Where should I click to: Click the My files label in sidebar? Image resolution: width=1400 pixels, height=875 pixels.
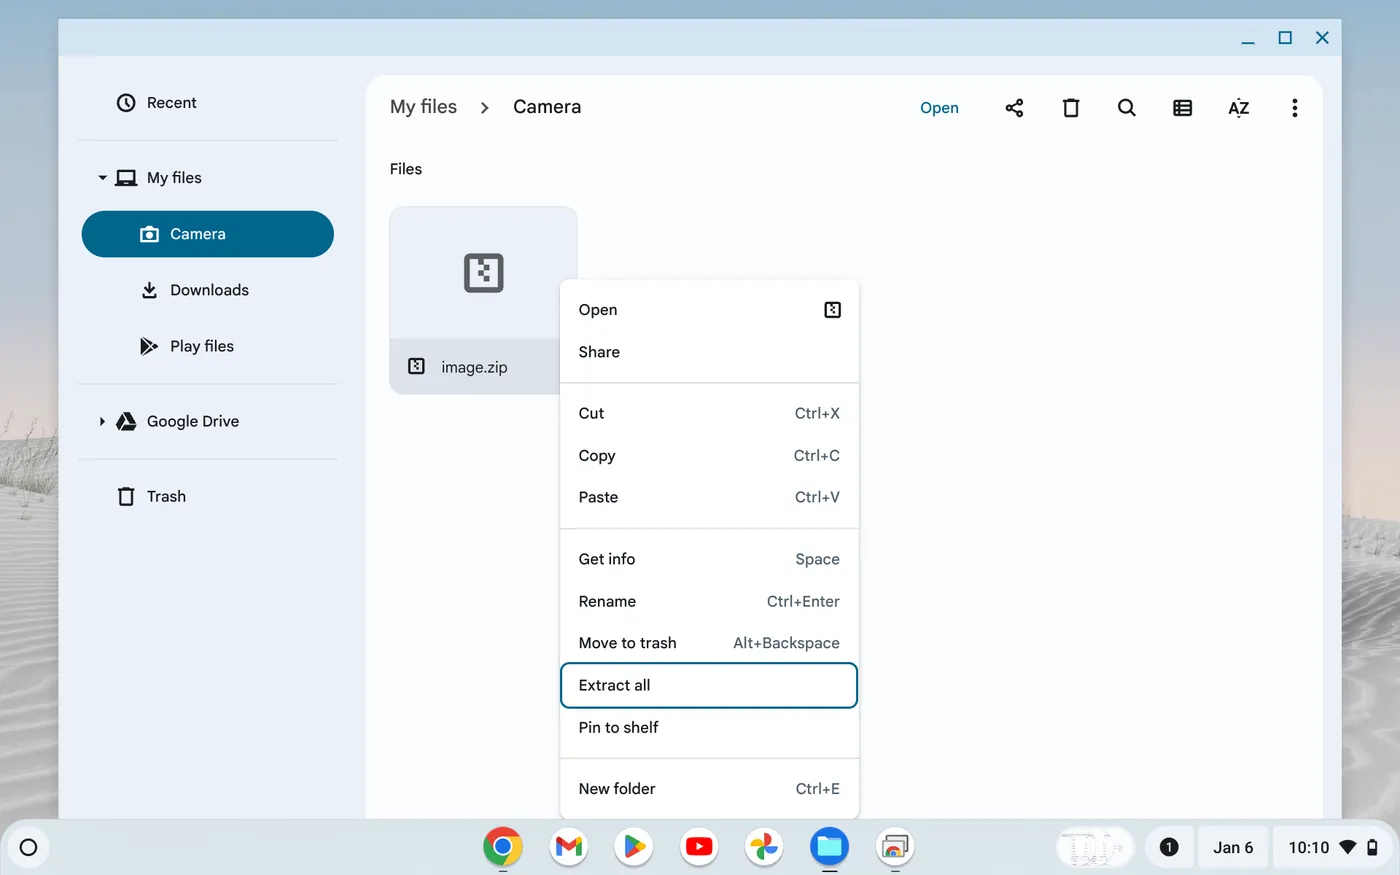coord(174,178)
